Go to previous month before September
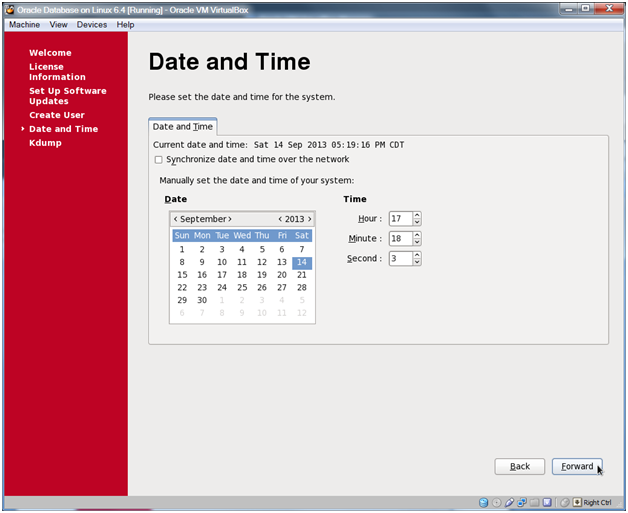The height and width of the screenshot is (513, 628). click(x=175, y=219)
